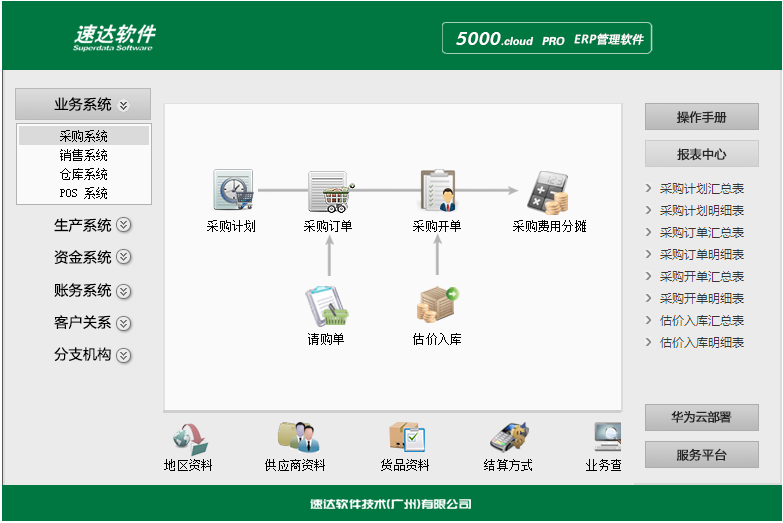This screenshot has width=783, height=523.
Task: Open the 采购订单汇总表 report link
Action: pyautogui.click(x=702, y=233)
